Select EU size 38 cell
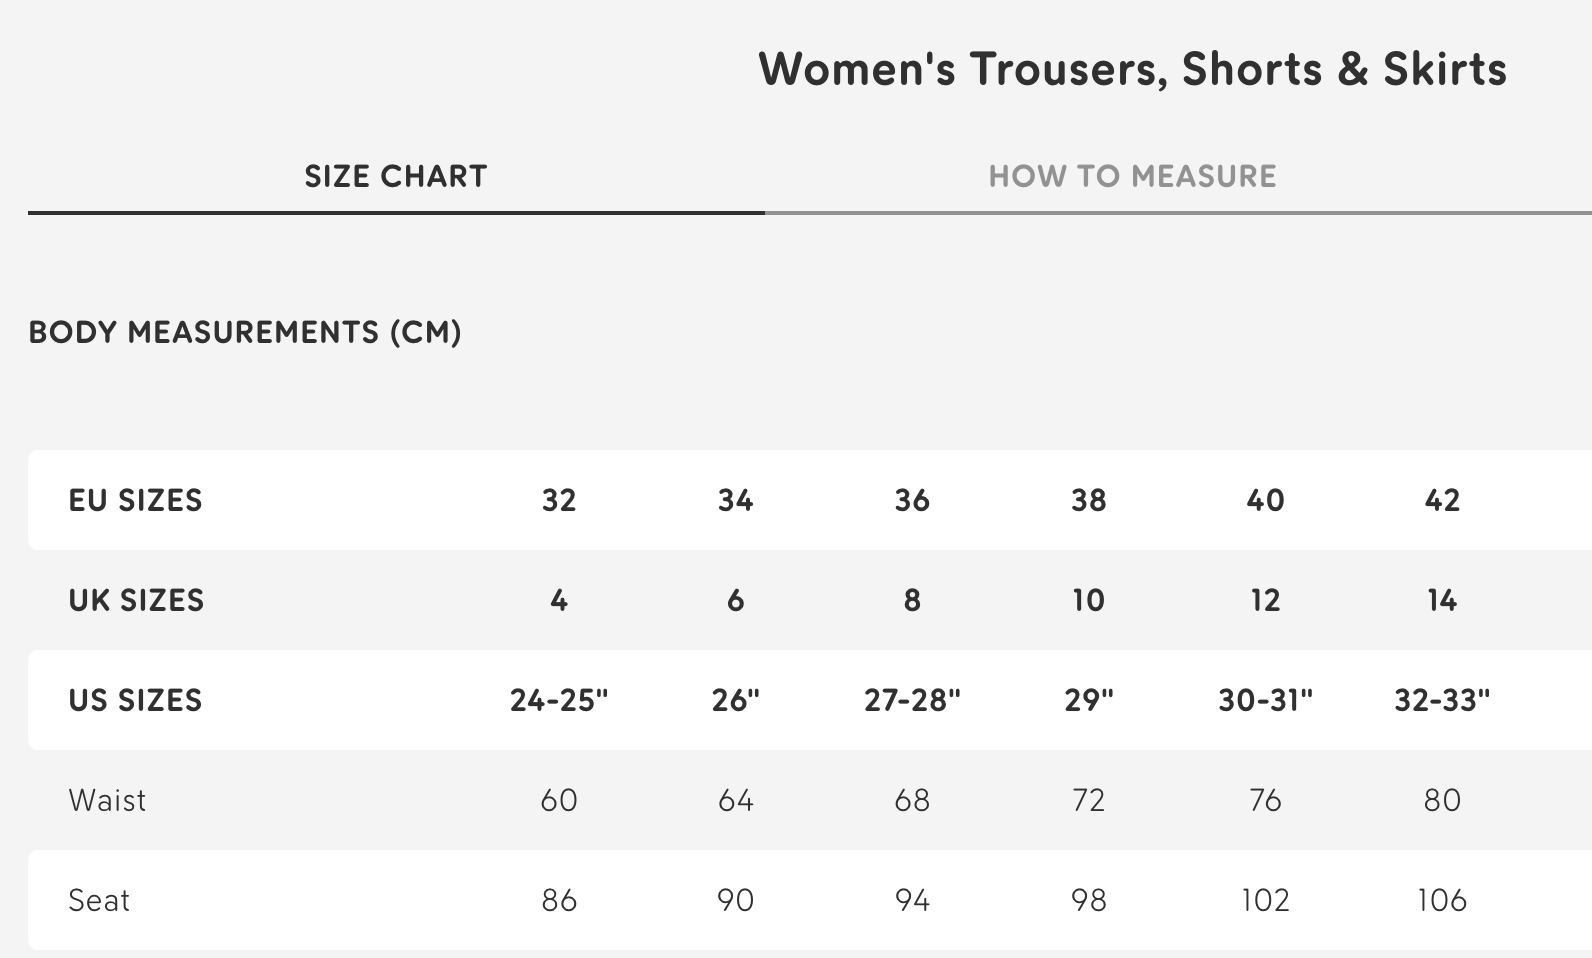 pos(1088,500)
